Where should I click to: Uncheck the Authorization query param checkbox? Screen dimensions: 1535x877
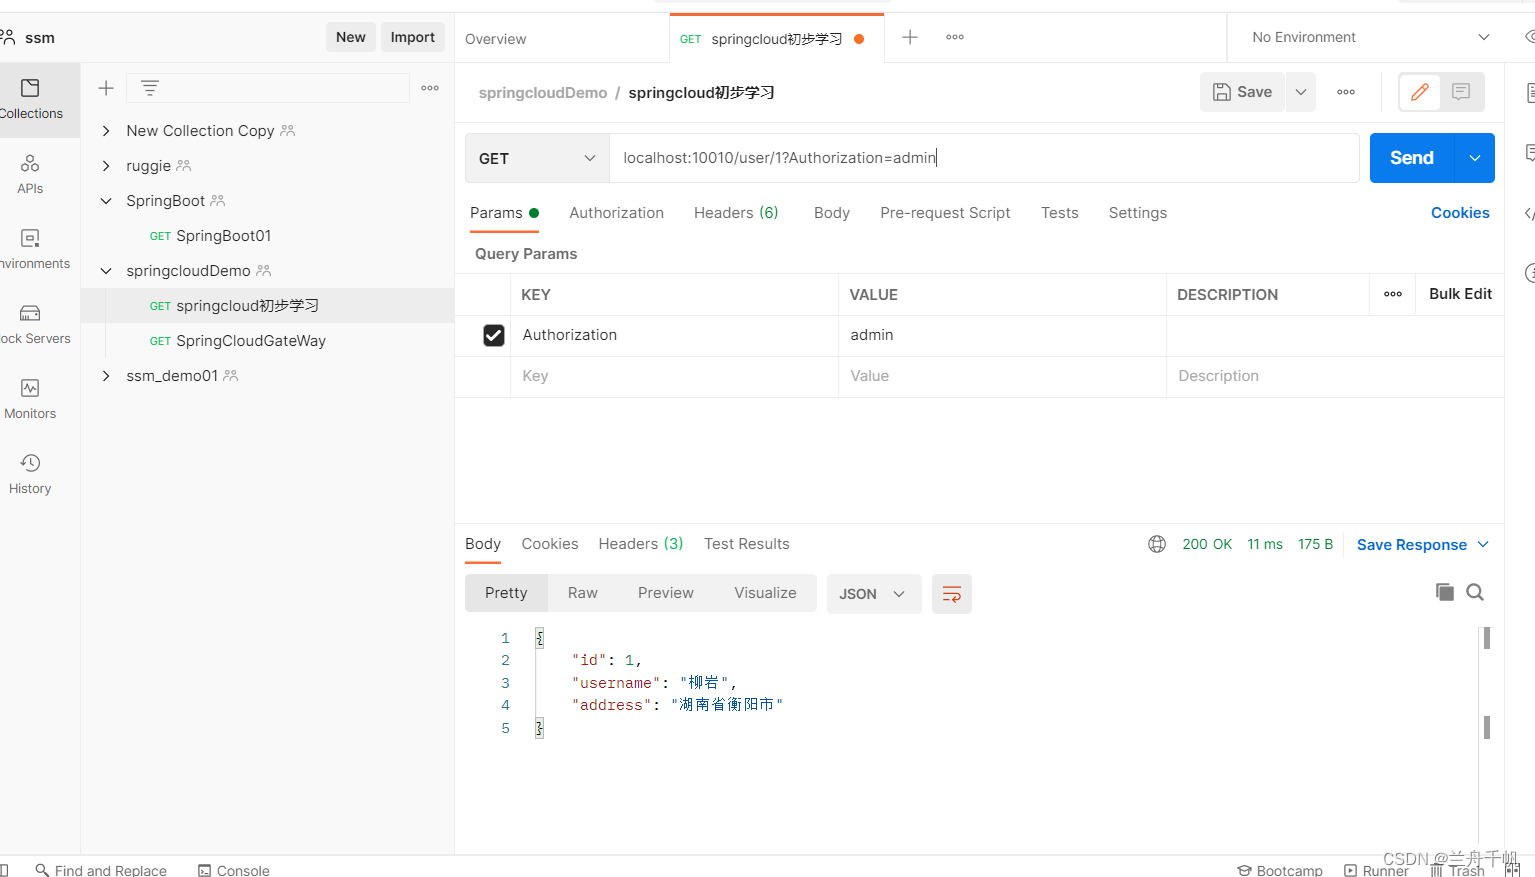pyautogui.click(x=494, y=335)
